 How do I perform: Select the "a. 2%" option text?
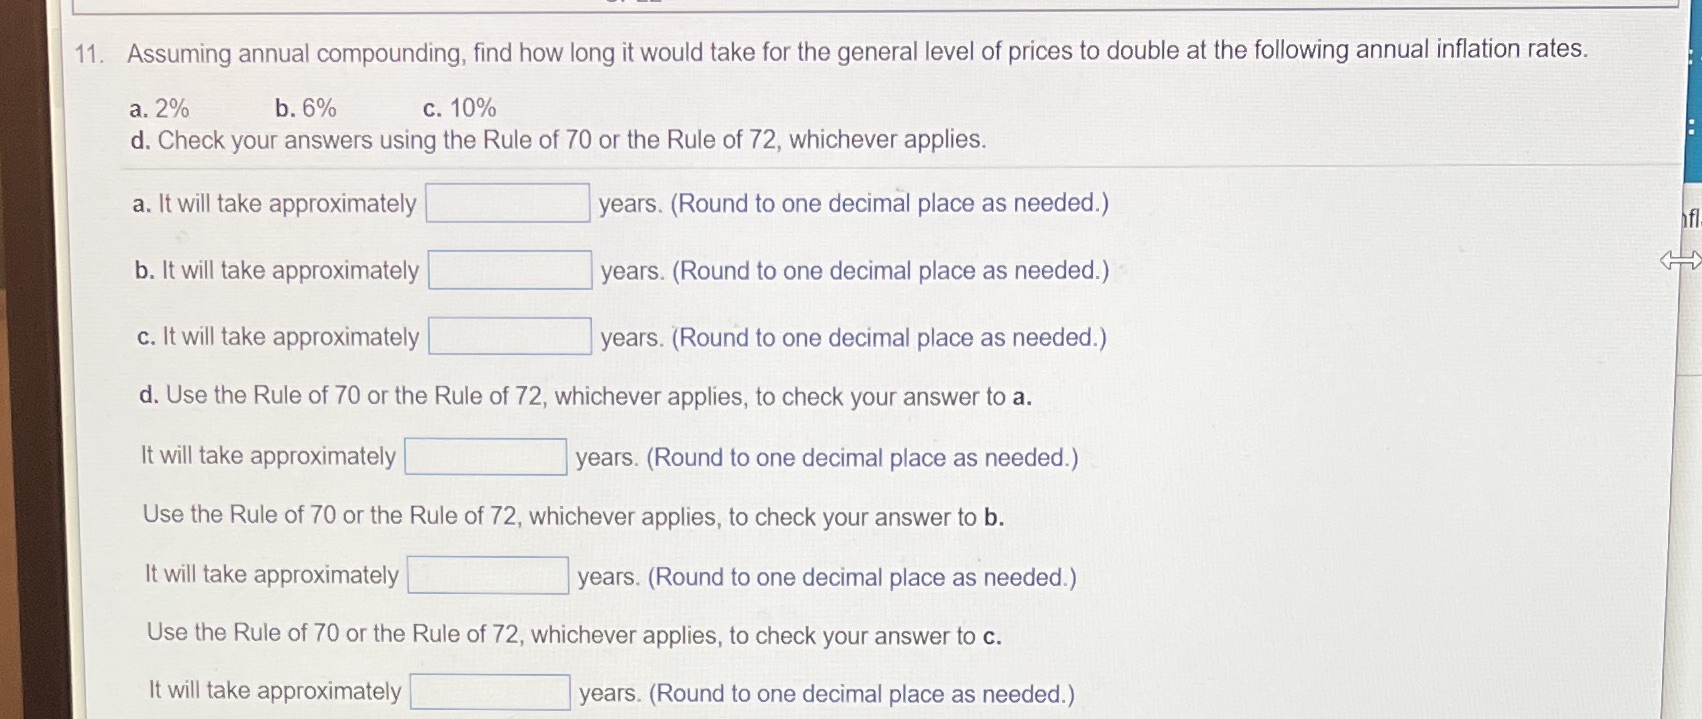162,106
